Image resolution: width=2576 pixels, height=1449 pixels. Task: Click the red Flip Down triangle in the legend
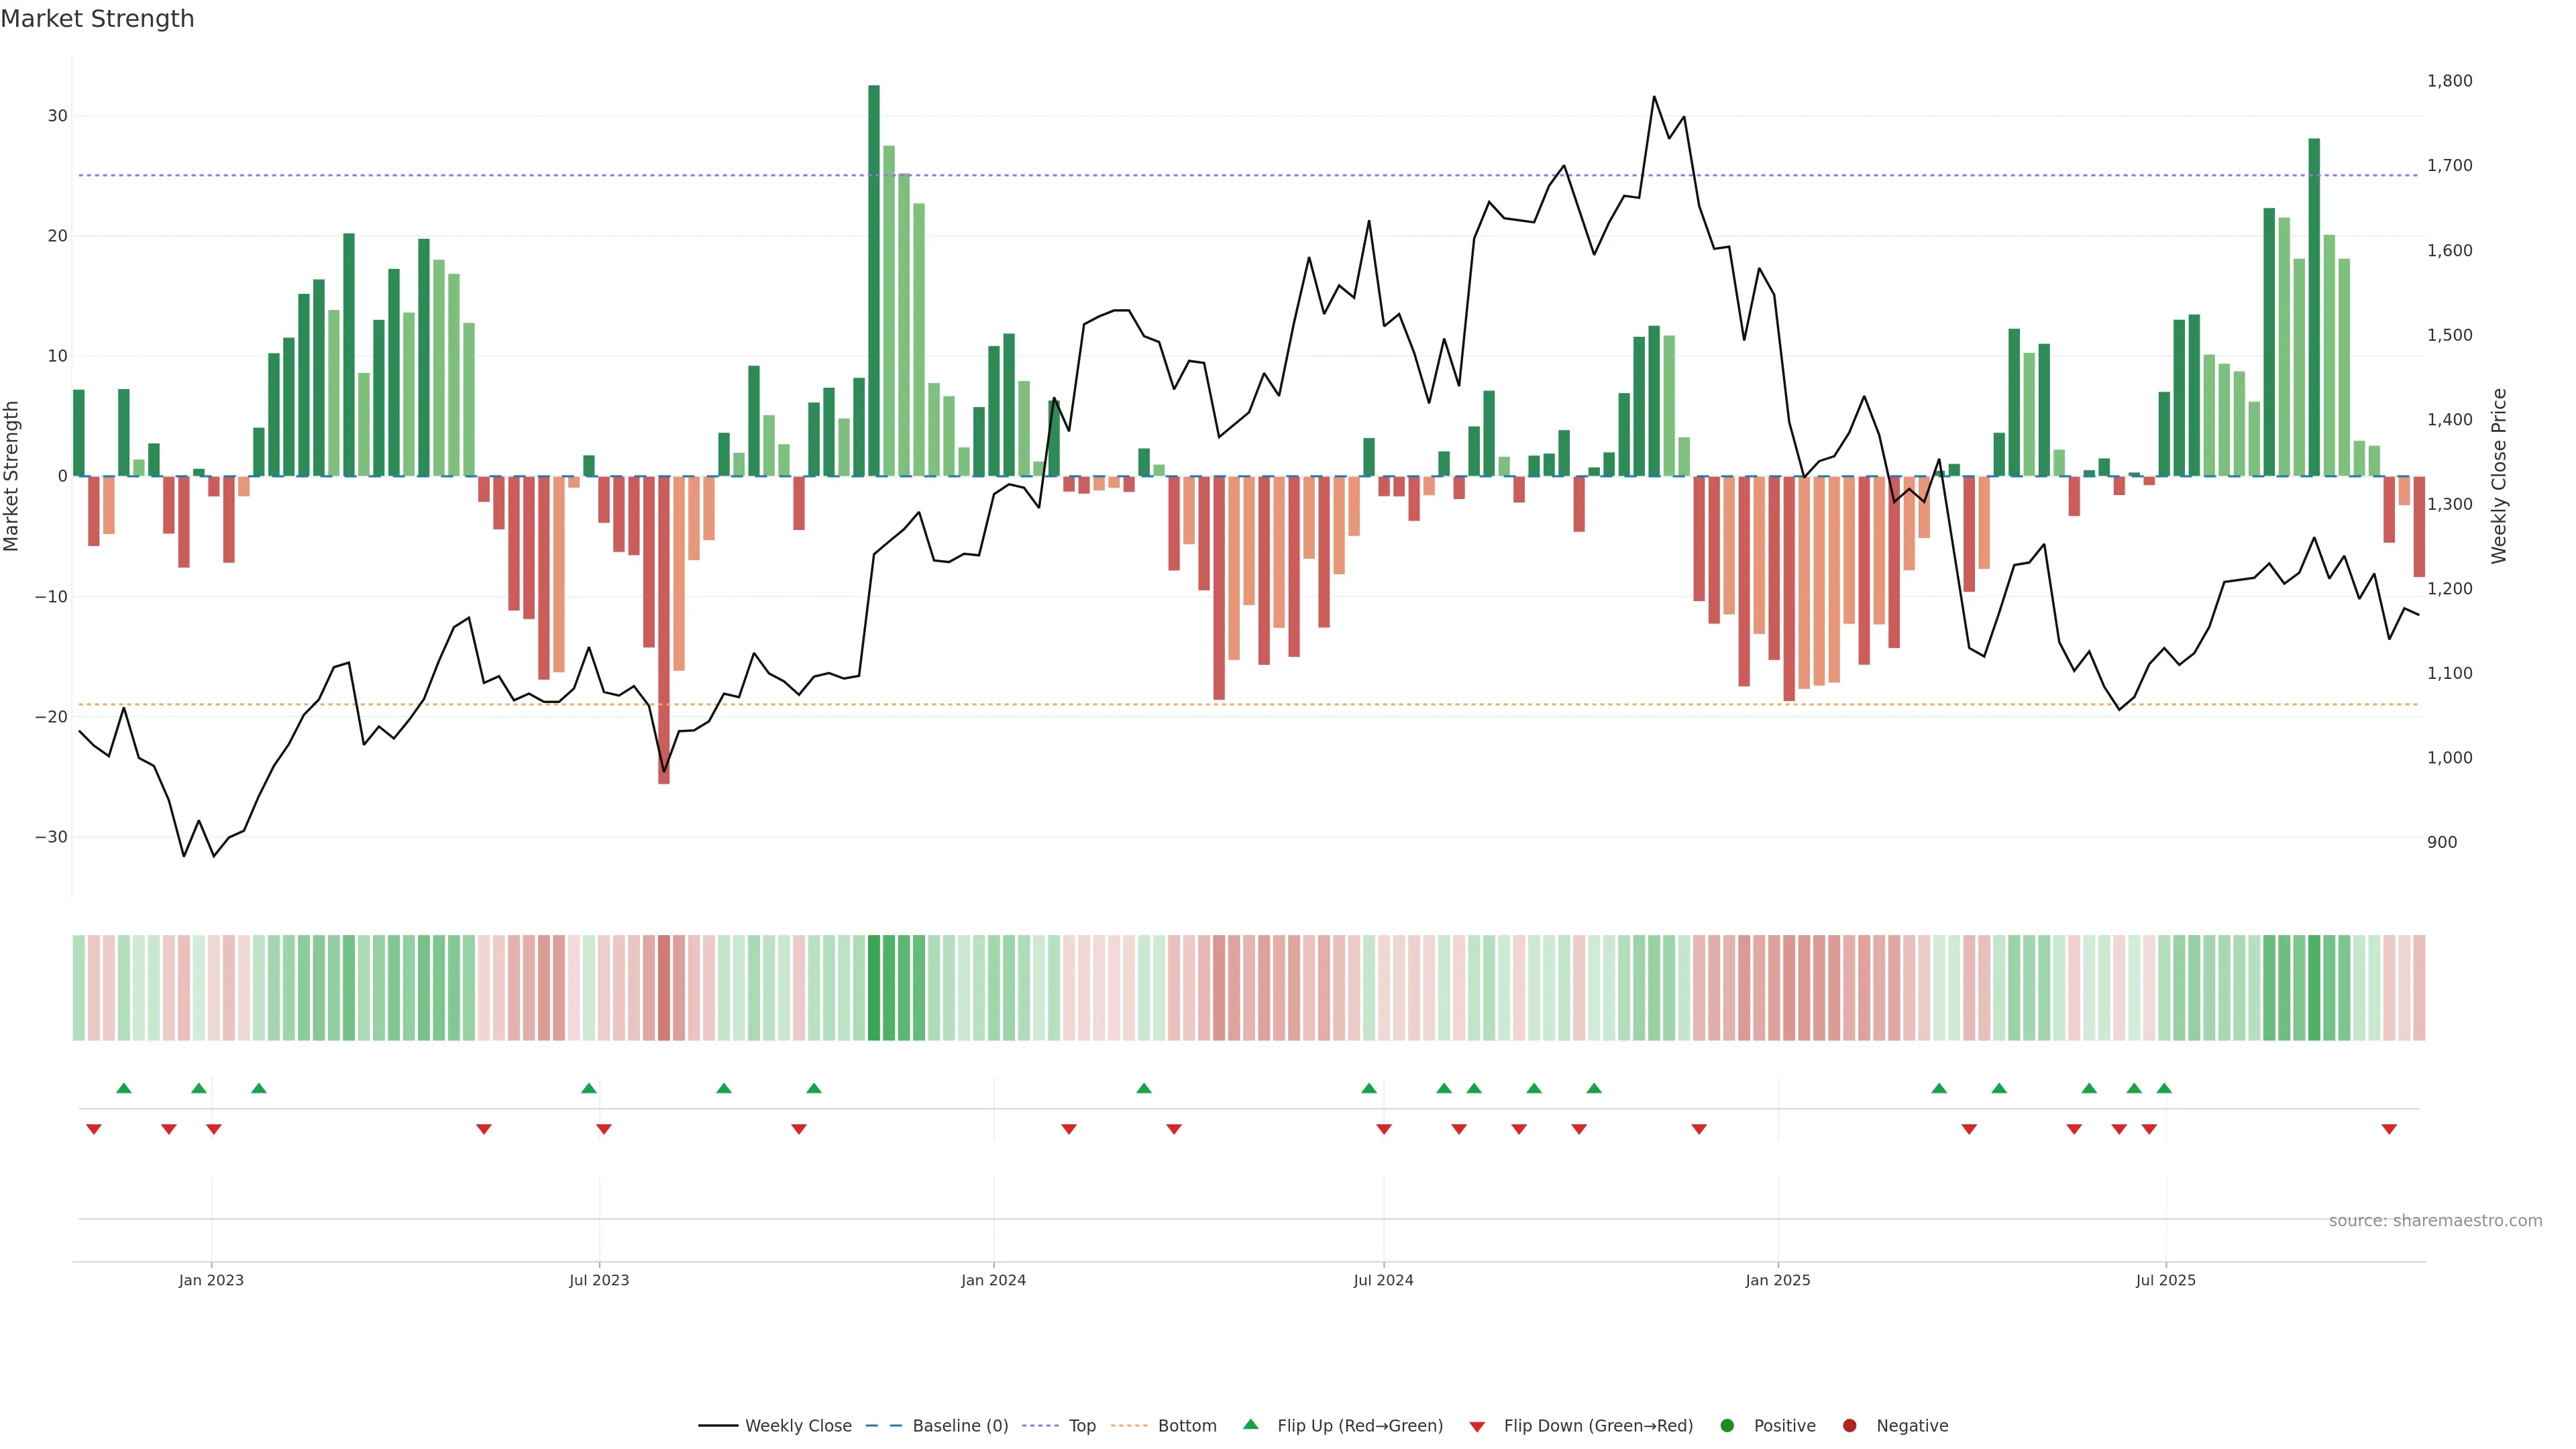1477,1427
